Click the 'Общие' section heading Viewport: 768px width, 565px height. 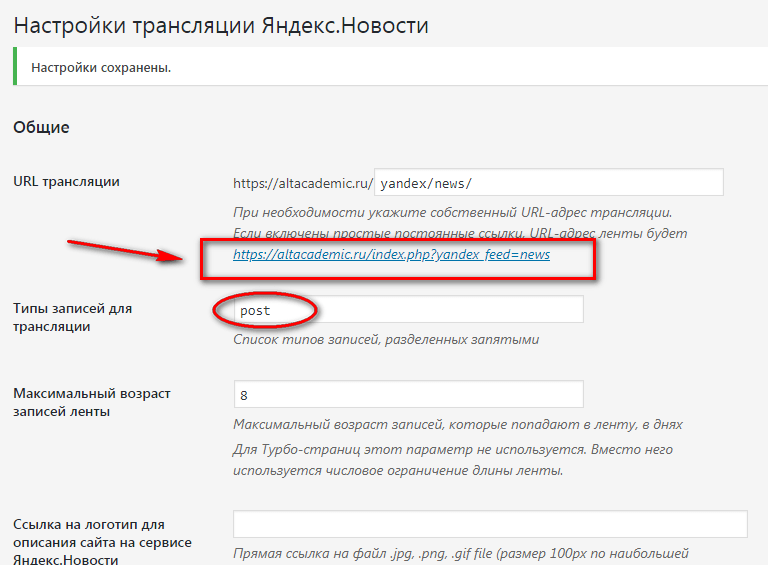(x=41, y=127)
